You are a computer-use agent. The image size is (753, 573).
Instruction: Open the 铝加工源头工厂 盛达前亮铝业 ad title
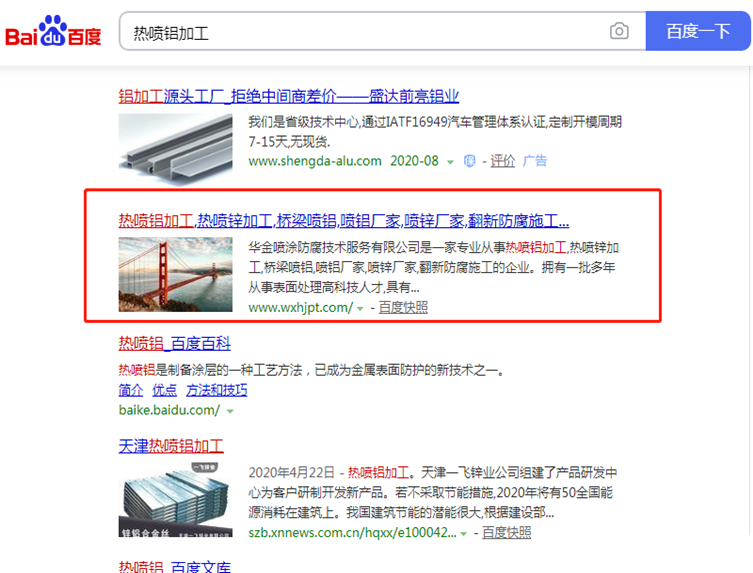[x=289, y=96]
